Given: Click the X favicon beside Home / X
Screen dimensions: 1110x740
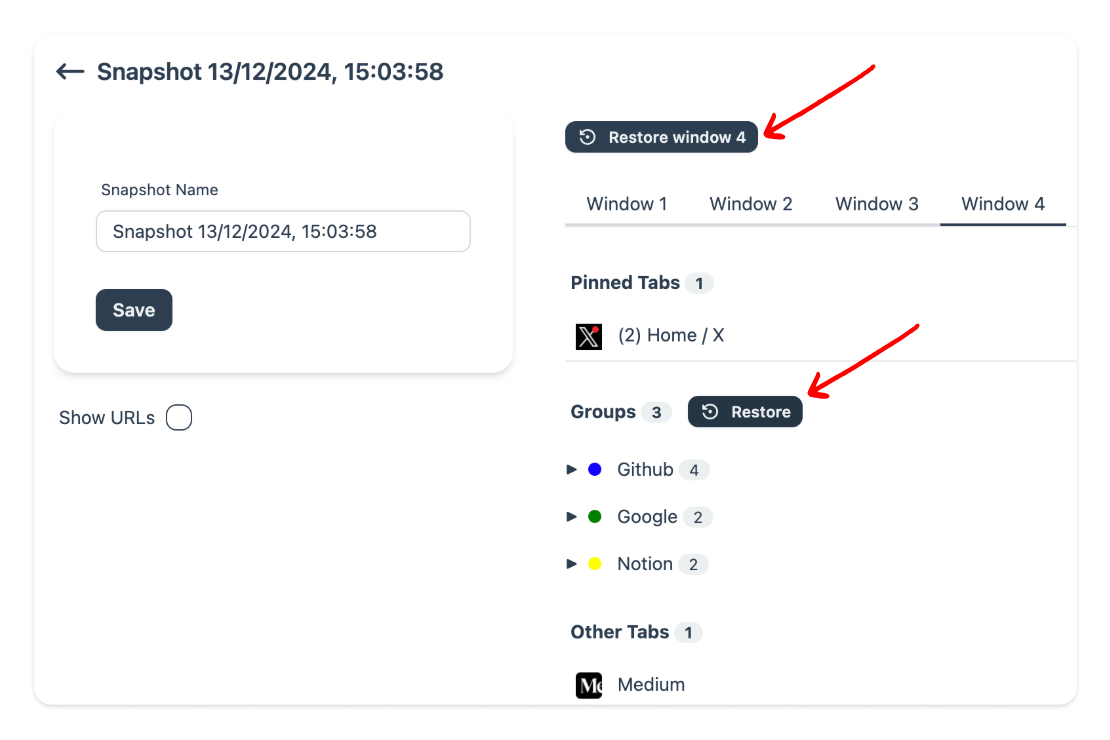Looking at the screenshot, I should click(589, 335).
